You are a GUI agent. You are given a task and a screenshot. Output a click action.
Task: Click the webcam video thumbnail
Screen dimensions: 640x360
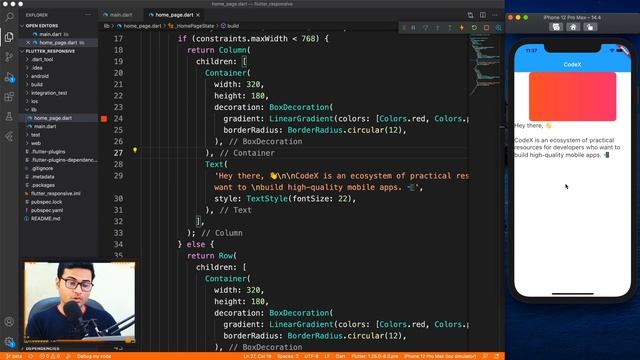point(80,302)
